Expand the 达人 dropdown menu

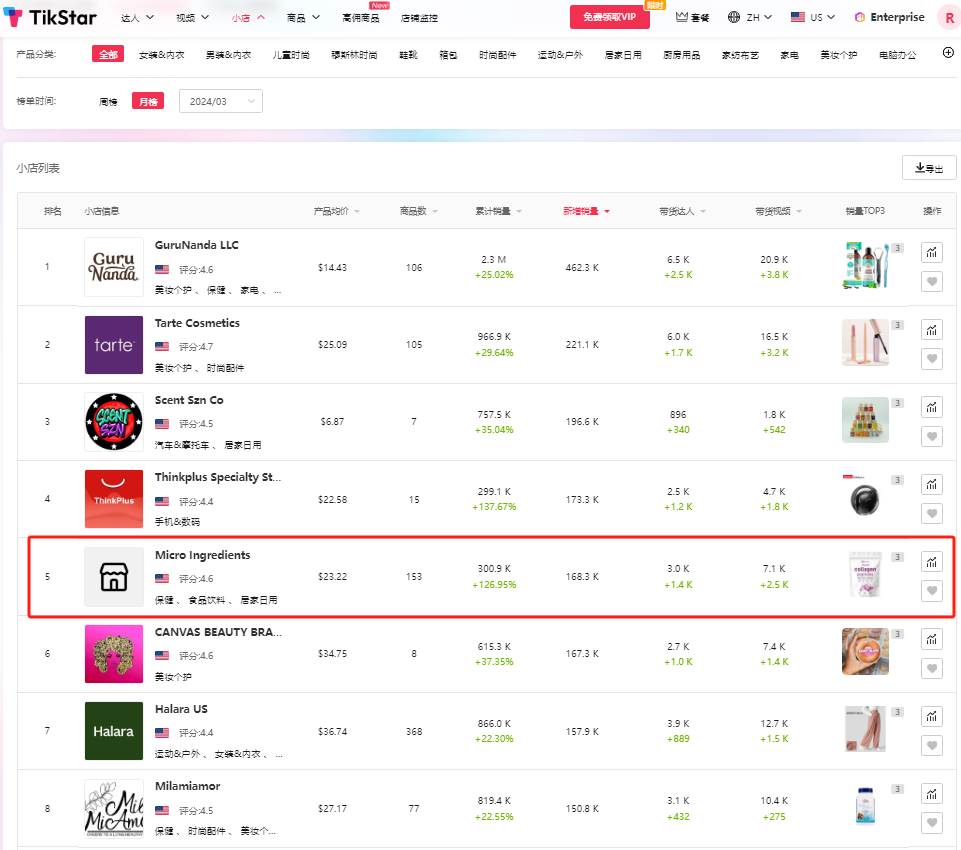(x=138, y=17)
